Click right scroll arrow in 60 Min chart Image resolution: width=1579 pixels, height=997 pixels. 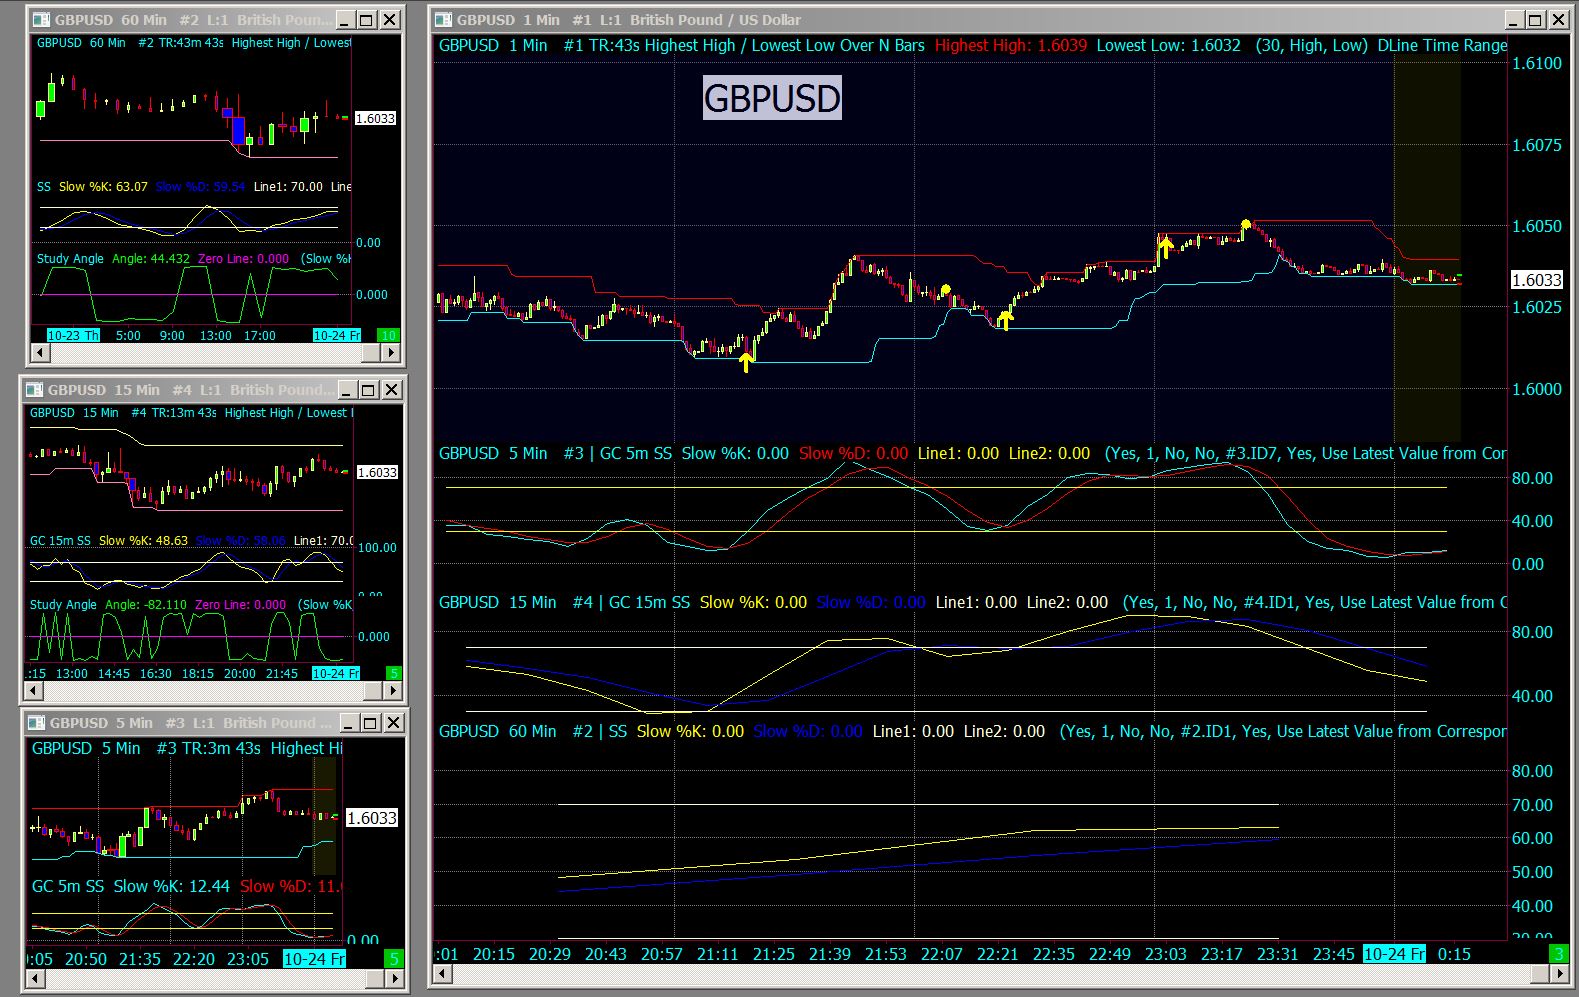(x=392, y=353)
